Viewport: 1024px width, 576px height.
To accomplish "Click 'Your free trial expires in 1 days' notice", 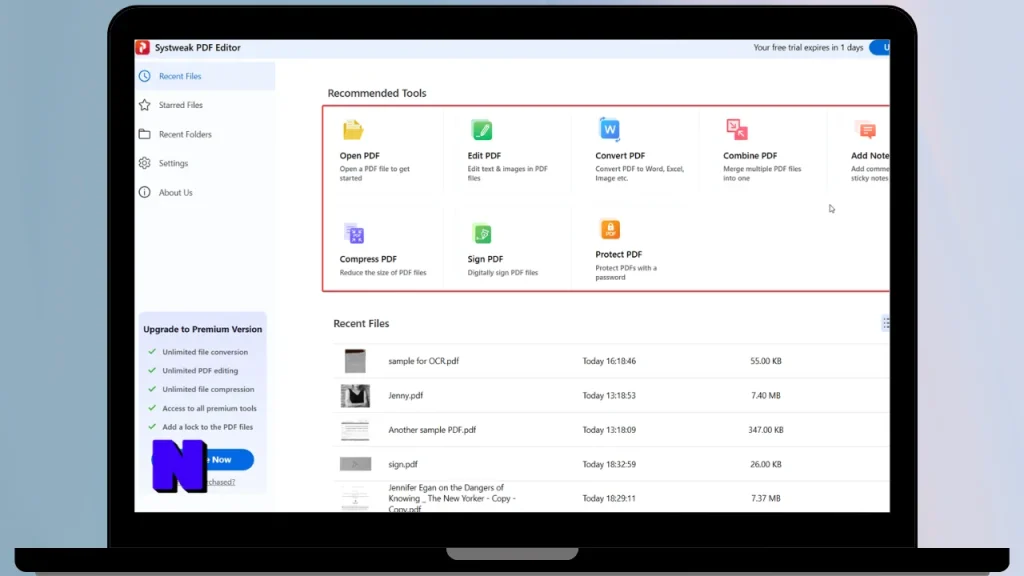I will click(x=808, y=47).
